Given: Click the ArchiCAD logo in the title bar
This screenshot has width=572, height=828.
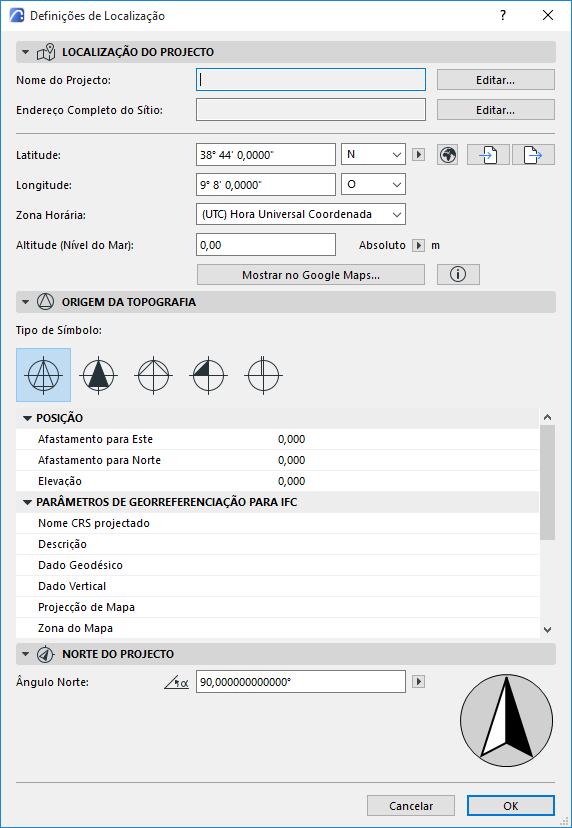Looking at the screenshot, I should click(x=17, y=16).
